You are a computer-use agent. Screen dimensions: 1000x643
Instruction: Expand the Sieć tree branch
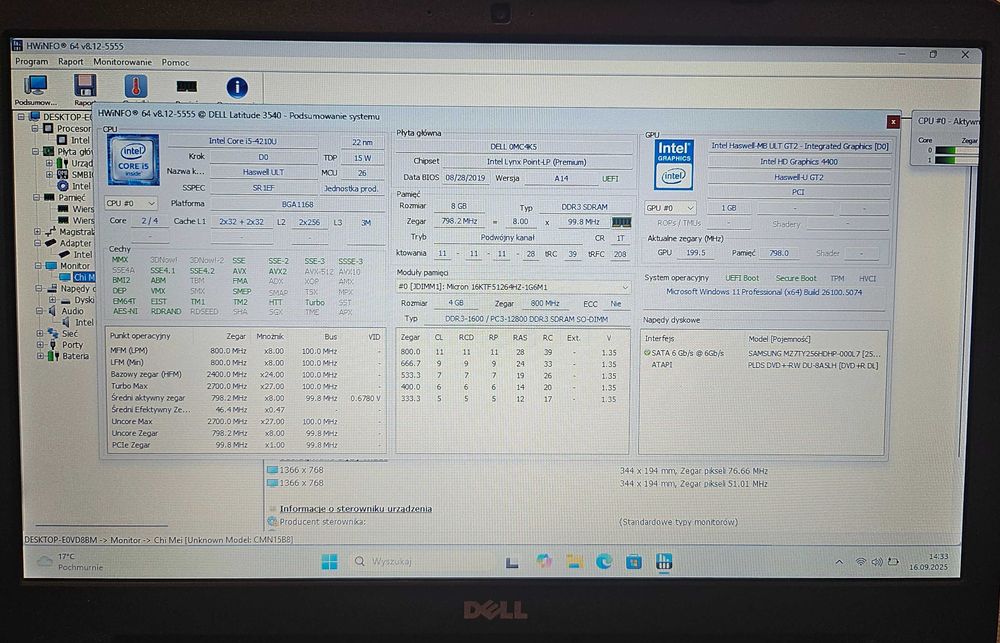40,334
